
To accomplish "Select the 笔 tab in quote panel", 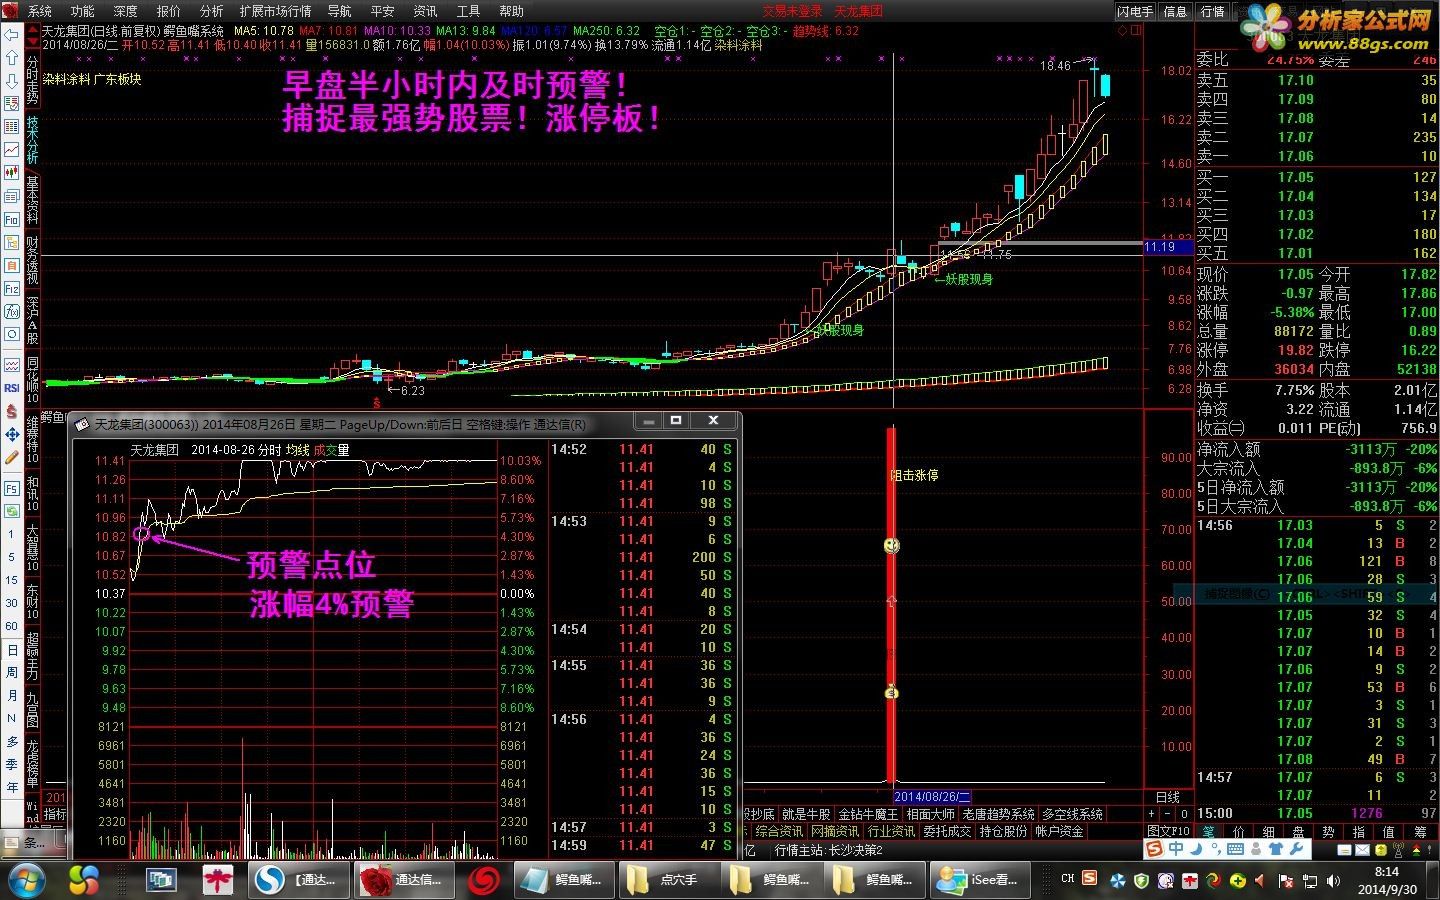I will (1209, 831).
